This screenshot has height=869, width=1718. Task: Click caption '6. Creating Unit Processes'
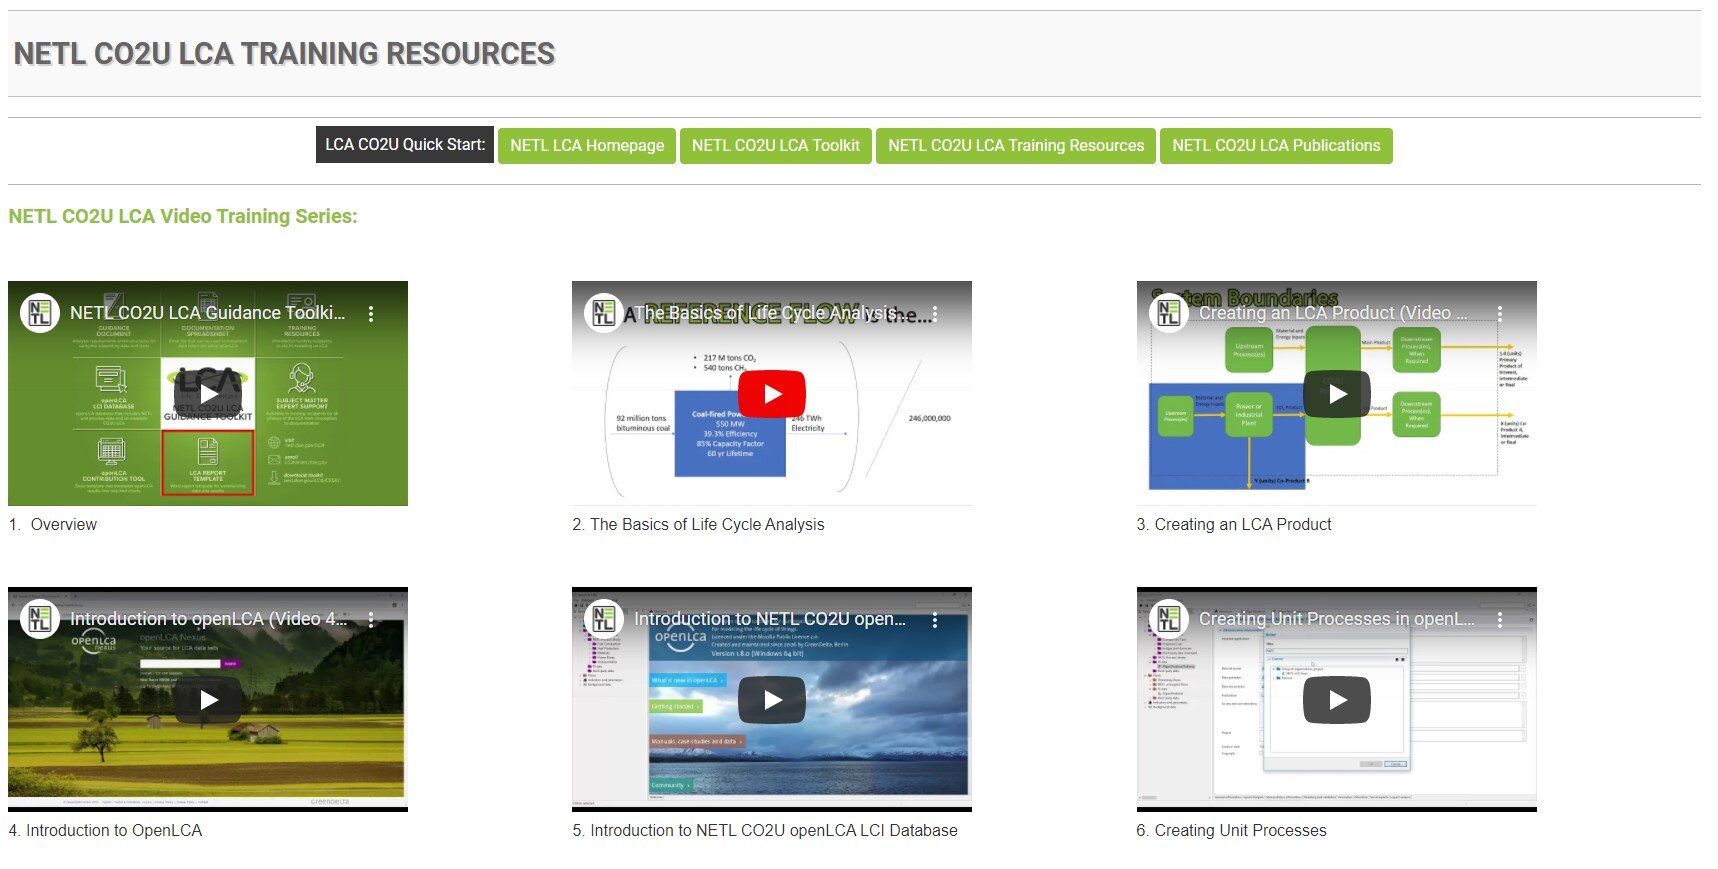point(1231,830)
